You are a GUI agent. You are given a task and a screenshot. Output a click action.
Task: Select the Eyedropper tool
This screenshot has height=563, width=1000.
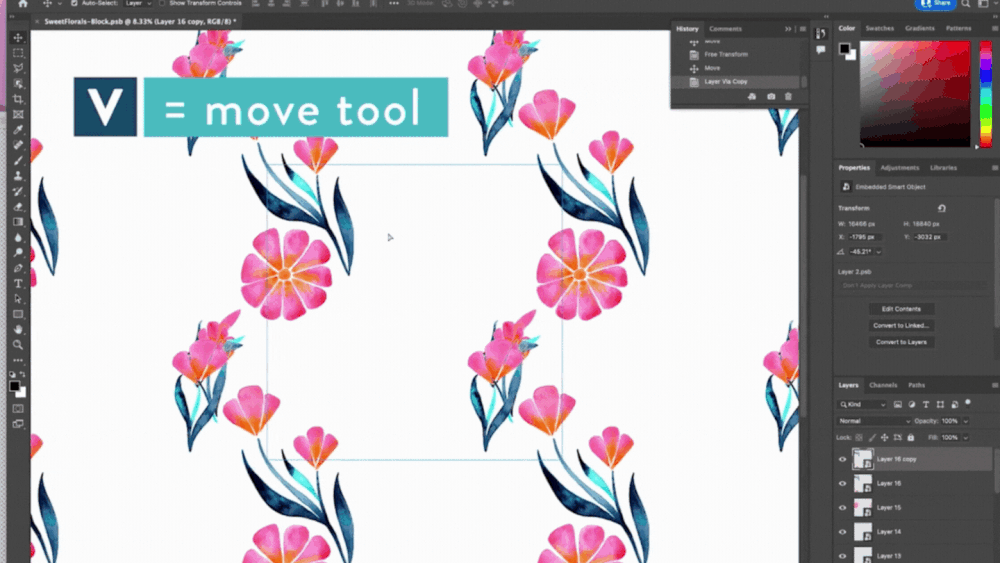click(18, 129)
